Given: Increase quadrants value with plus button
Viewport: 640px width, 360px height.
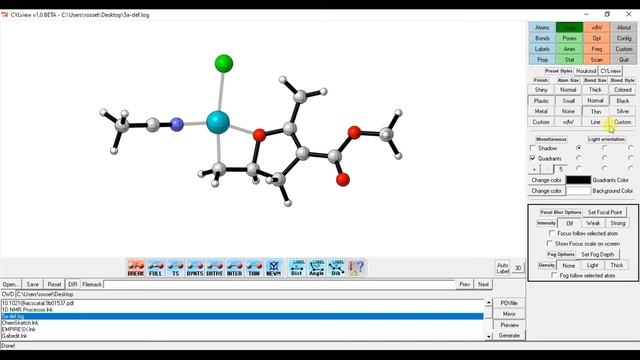Looking at the screenshot, I should coord(534,169).
